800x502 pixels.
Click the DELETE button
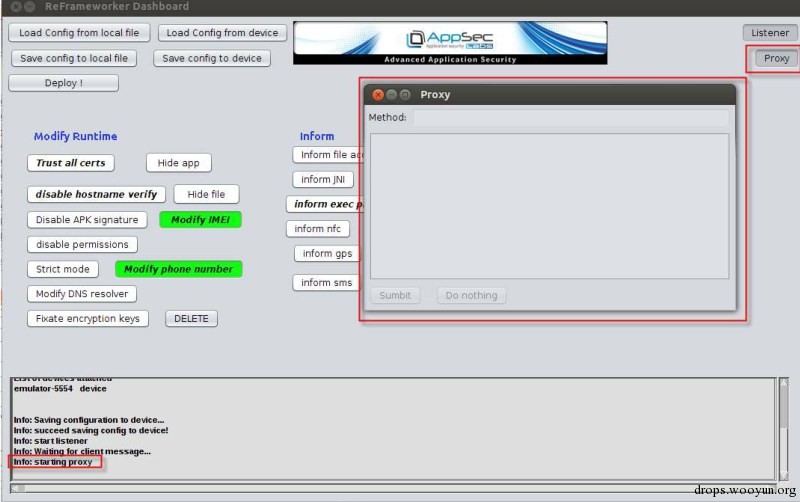(191, 318)
